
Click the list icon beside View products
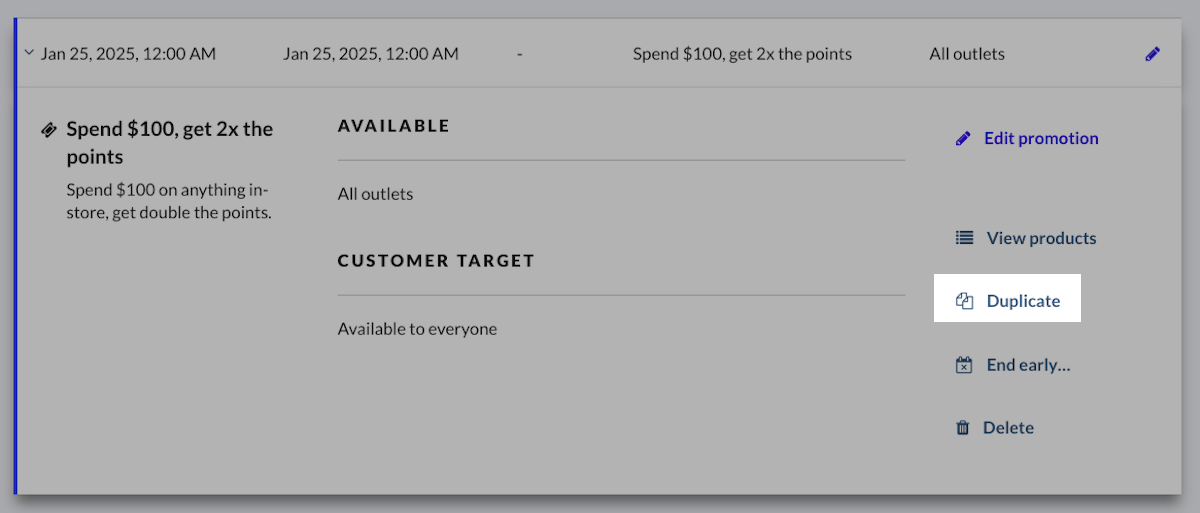coord(964,238)
